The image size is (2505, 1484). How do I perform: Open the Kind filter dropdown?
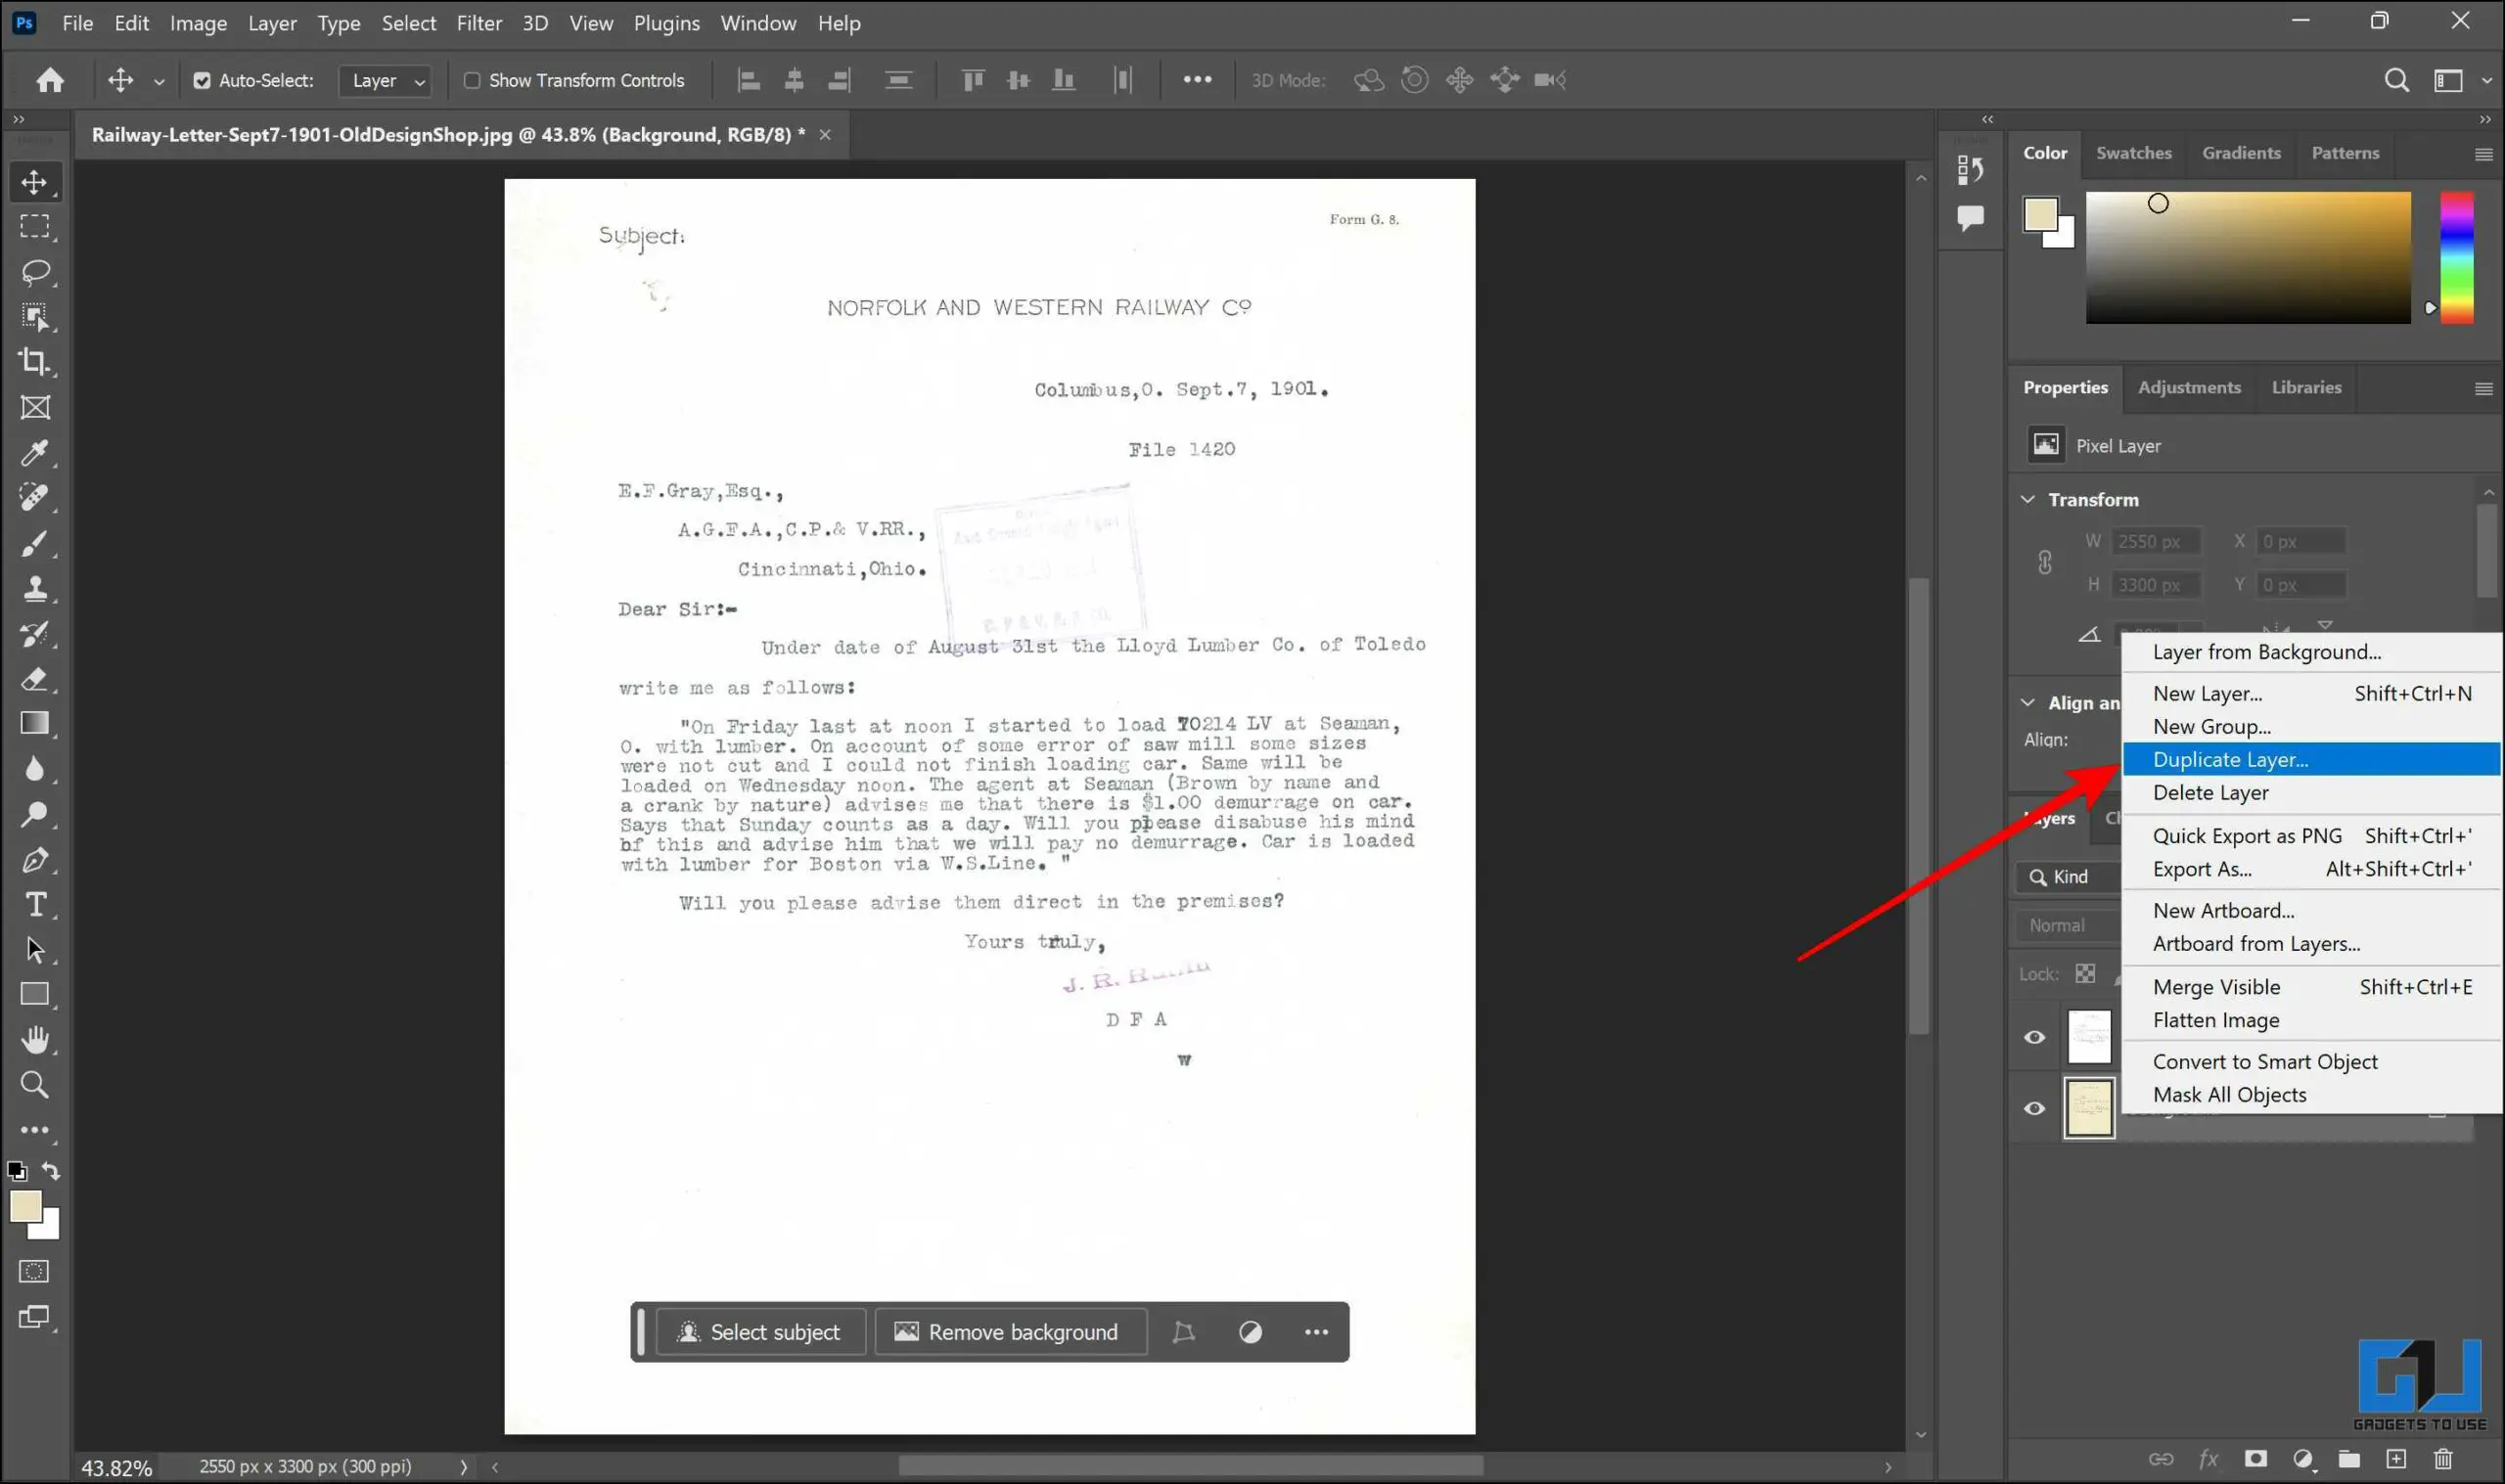[2067, 877]
